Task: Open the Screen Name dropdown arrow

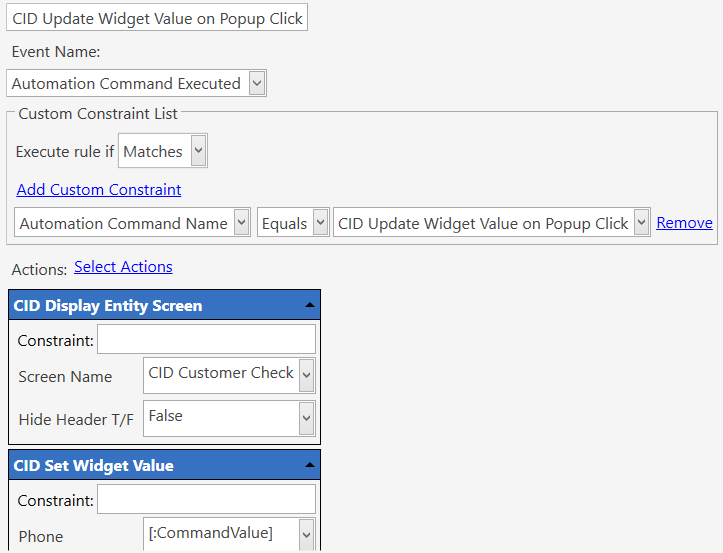Action: 307,375
